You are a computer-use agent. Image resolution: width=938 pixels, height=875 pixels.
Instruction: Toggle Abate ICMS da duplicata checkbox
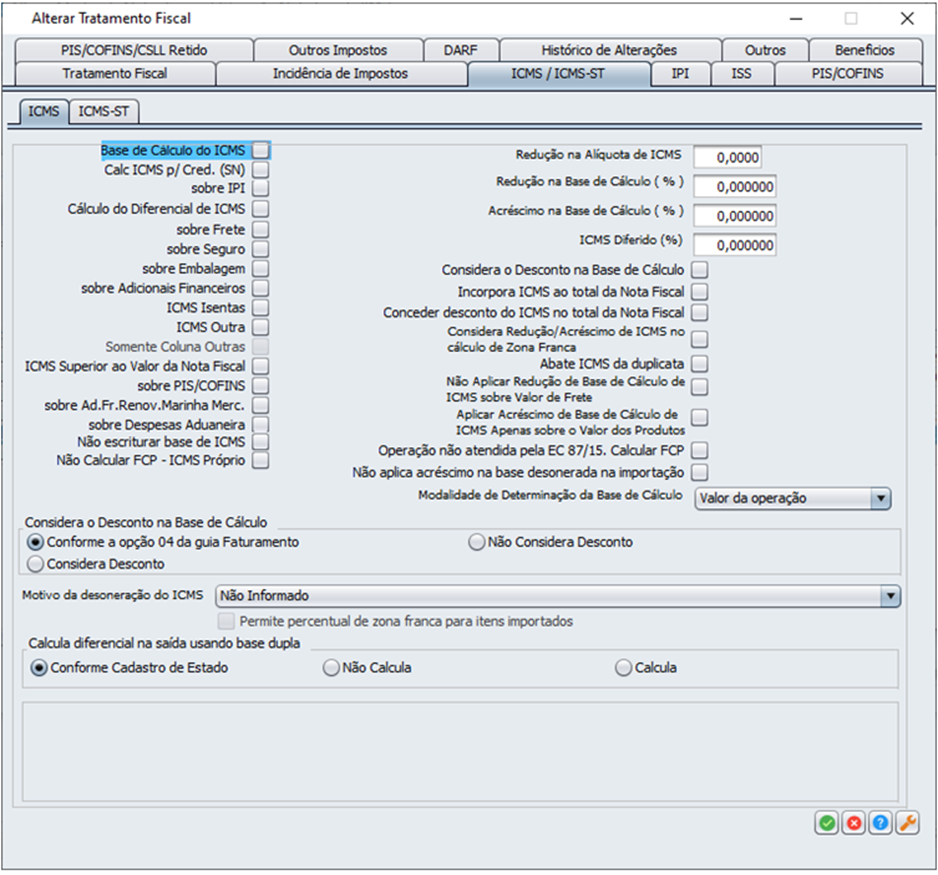699,364
